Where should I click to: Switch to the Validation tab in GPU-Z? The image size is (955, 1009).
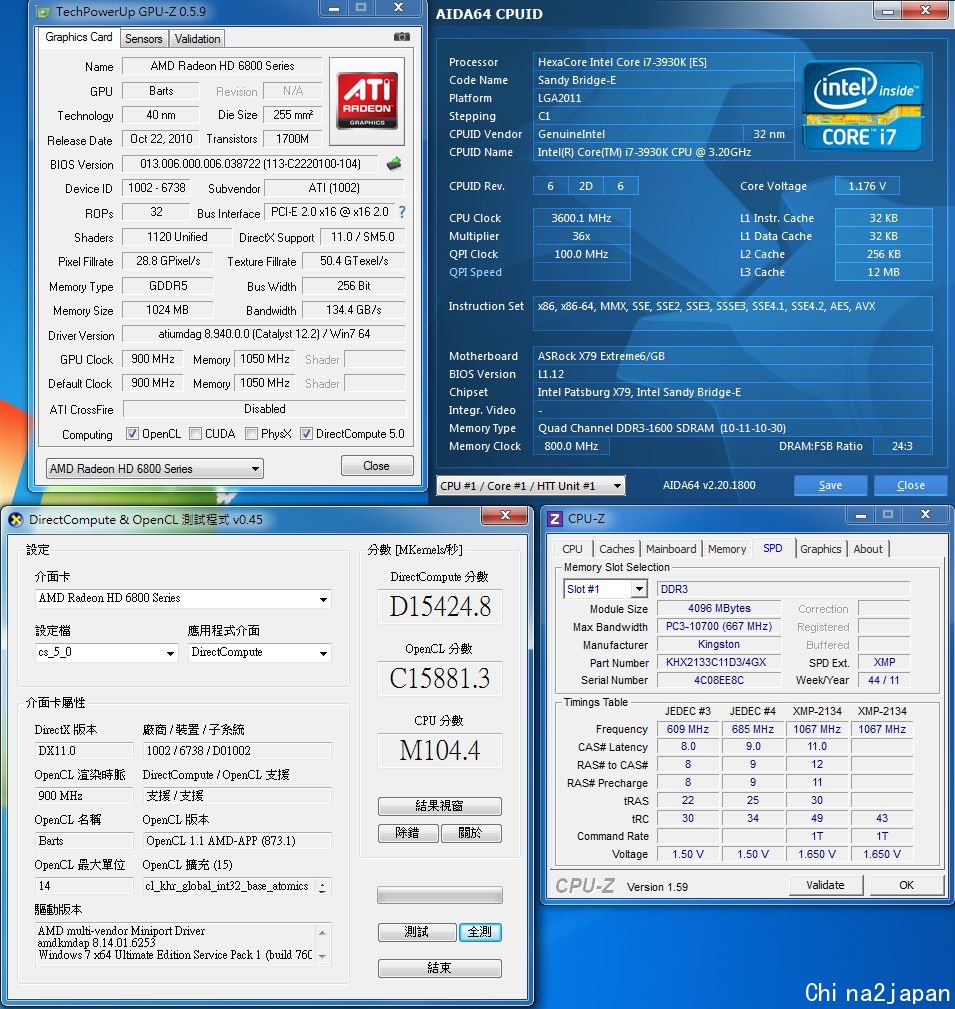coord(197,39)
